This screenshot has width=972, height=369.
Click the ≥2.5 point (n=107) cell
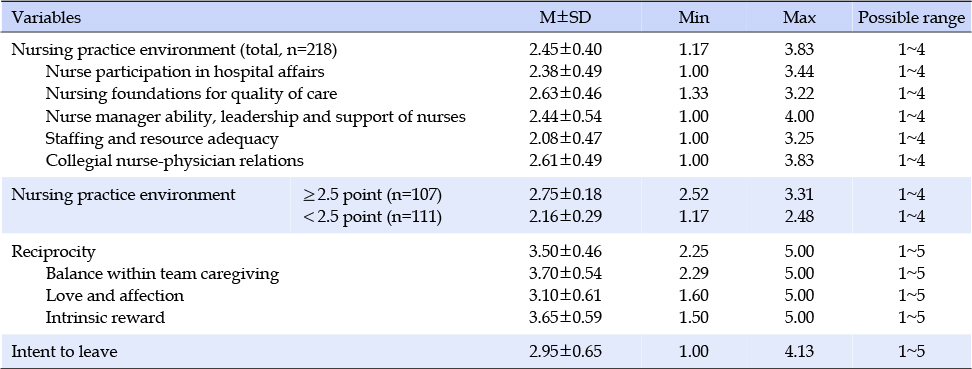372,195
